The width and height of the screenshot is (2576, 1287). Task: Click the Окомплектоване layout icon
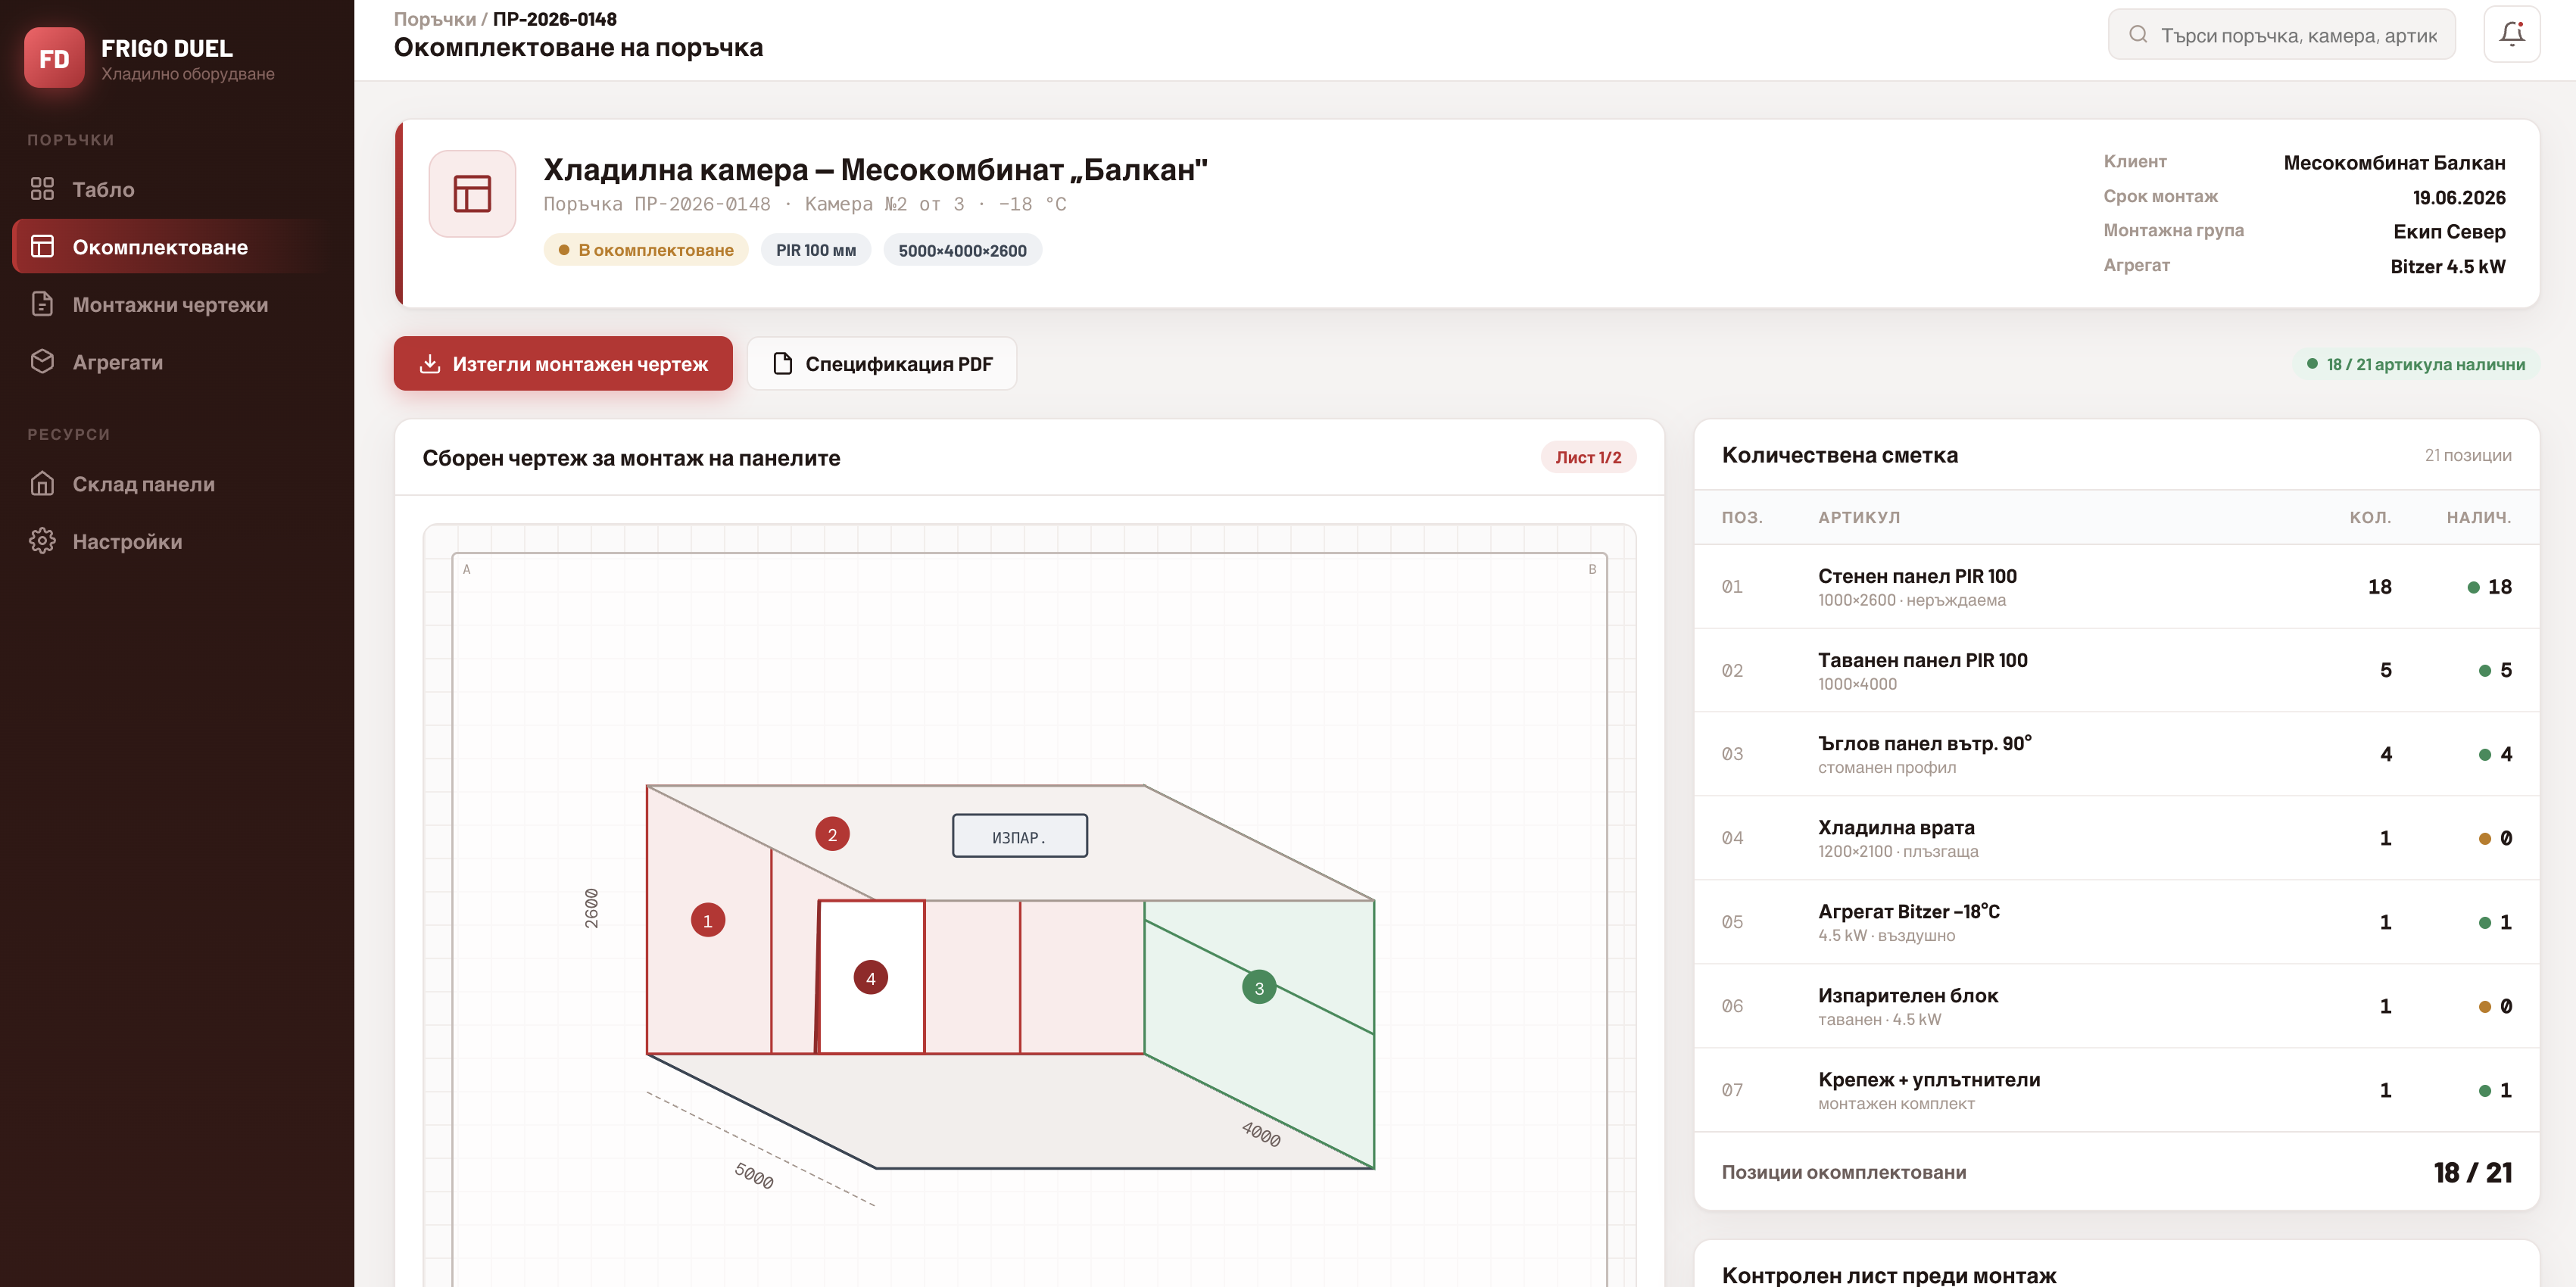(x=42, y=247)
